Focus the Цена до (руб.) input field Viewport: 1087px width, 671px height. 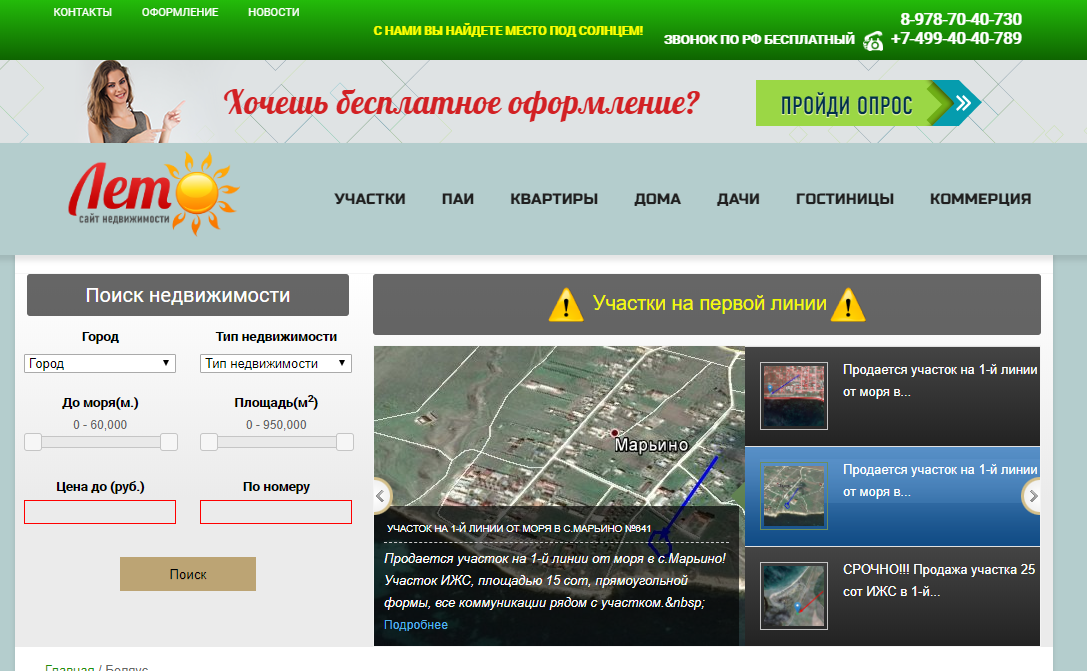(x=100, y=512)
